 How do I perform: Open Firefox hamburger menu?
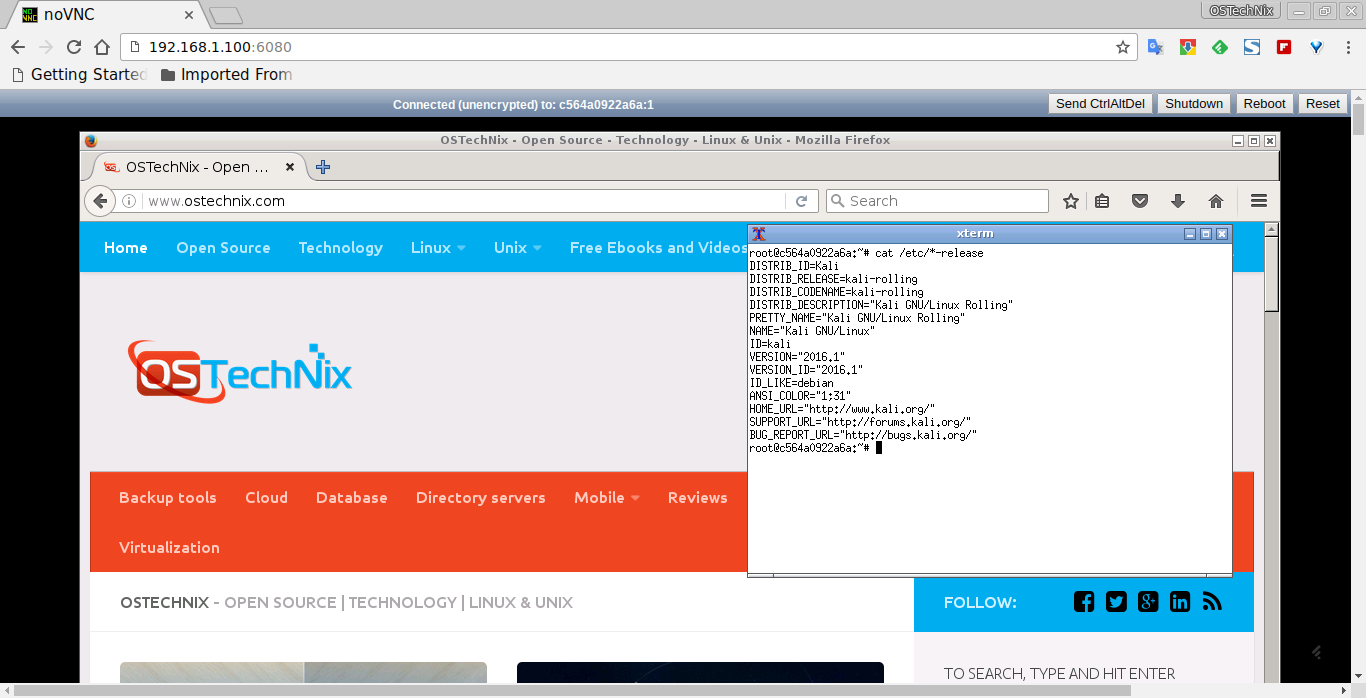point(1258,201)
